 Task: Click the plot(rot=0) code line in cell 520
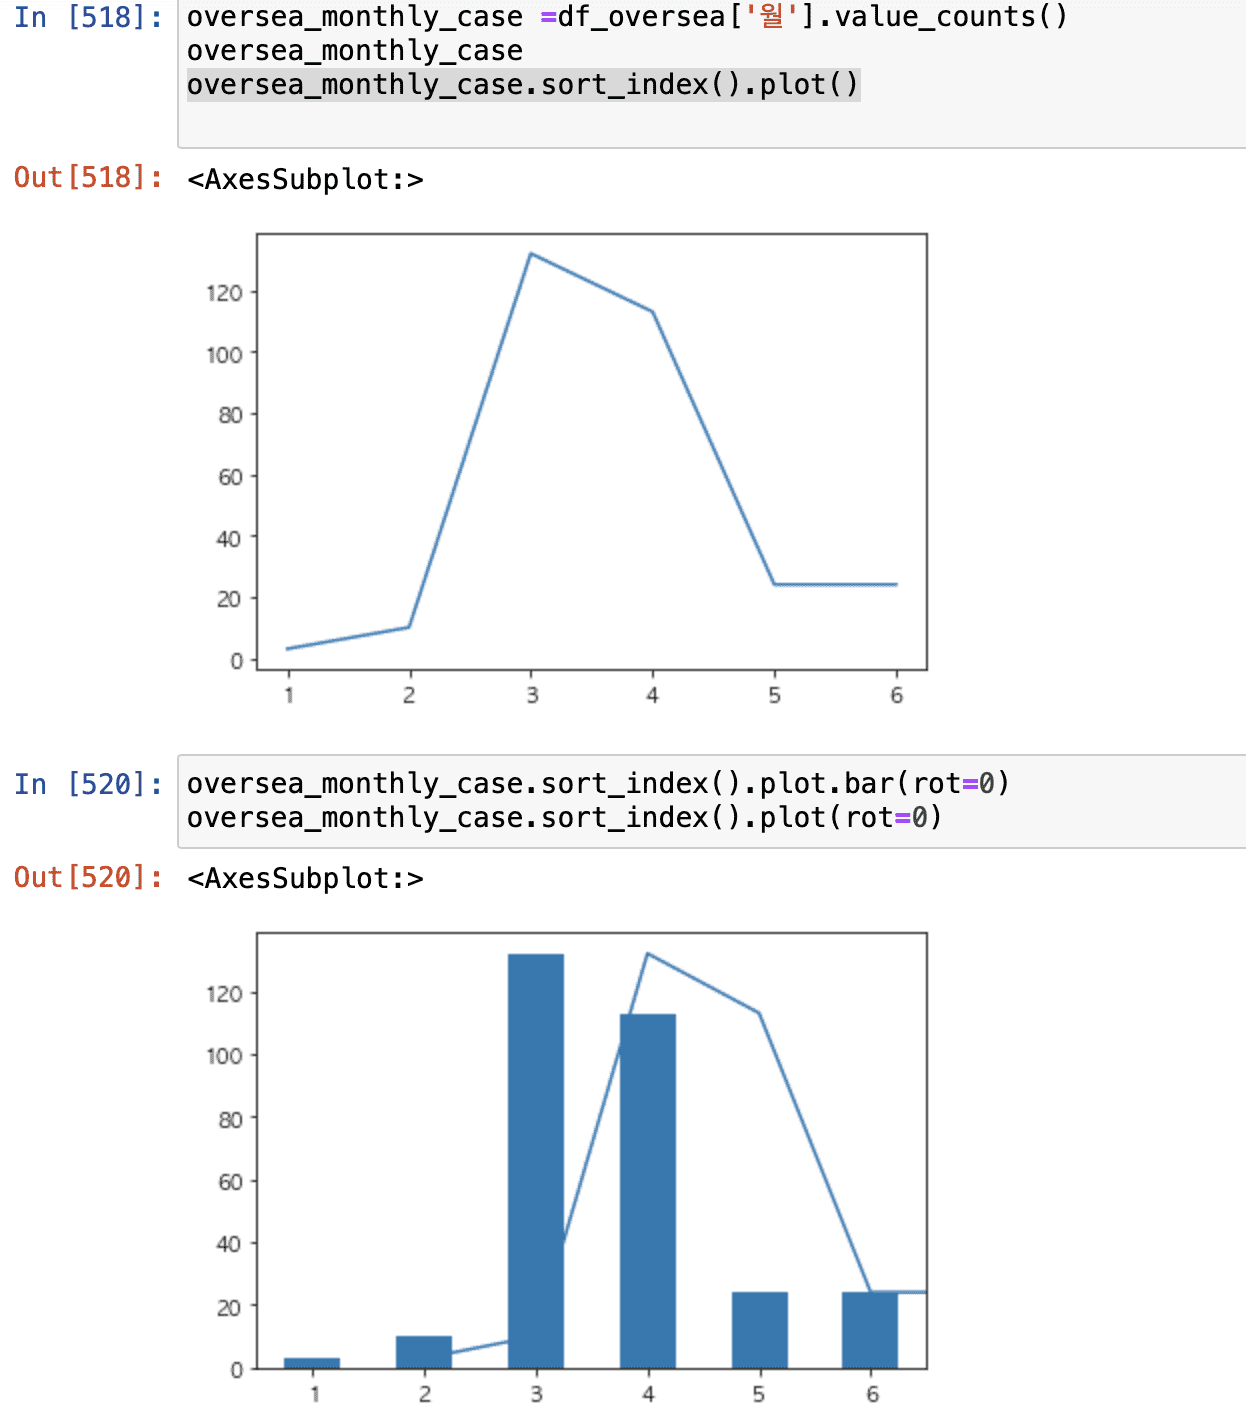tap(564, 818)
